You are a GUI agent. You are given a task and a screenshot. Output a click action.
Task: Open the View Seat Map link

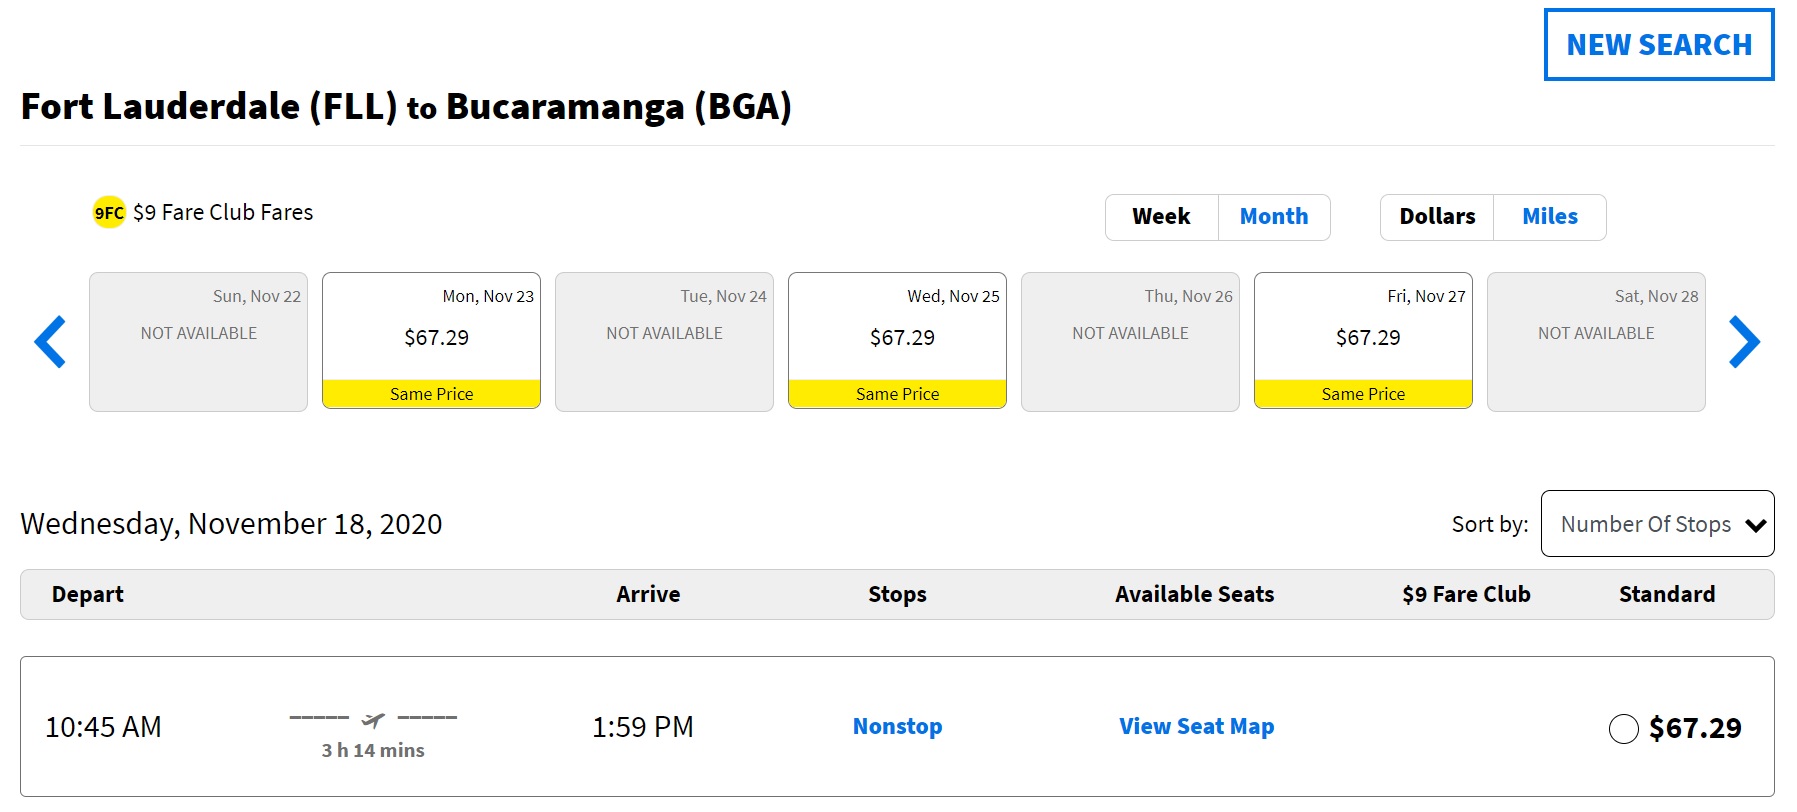pyautogui.click(x=1196, y=727)
